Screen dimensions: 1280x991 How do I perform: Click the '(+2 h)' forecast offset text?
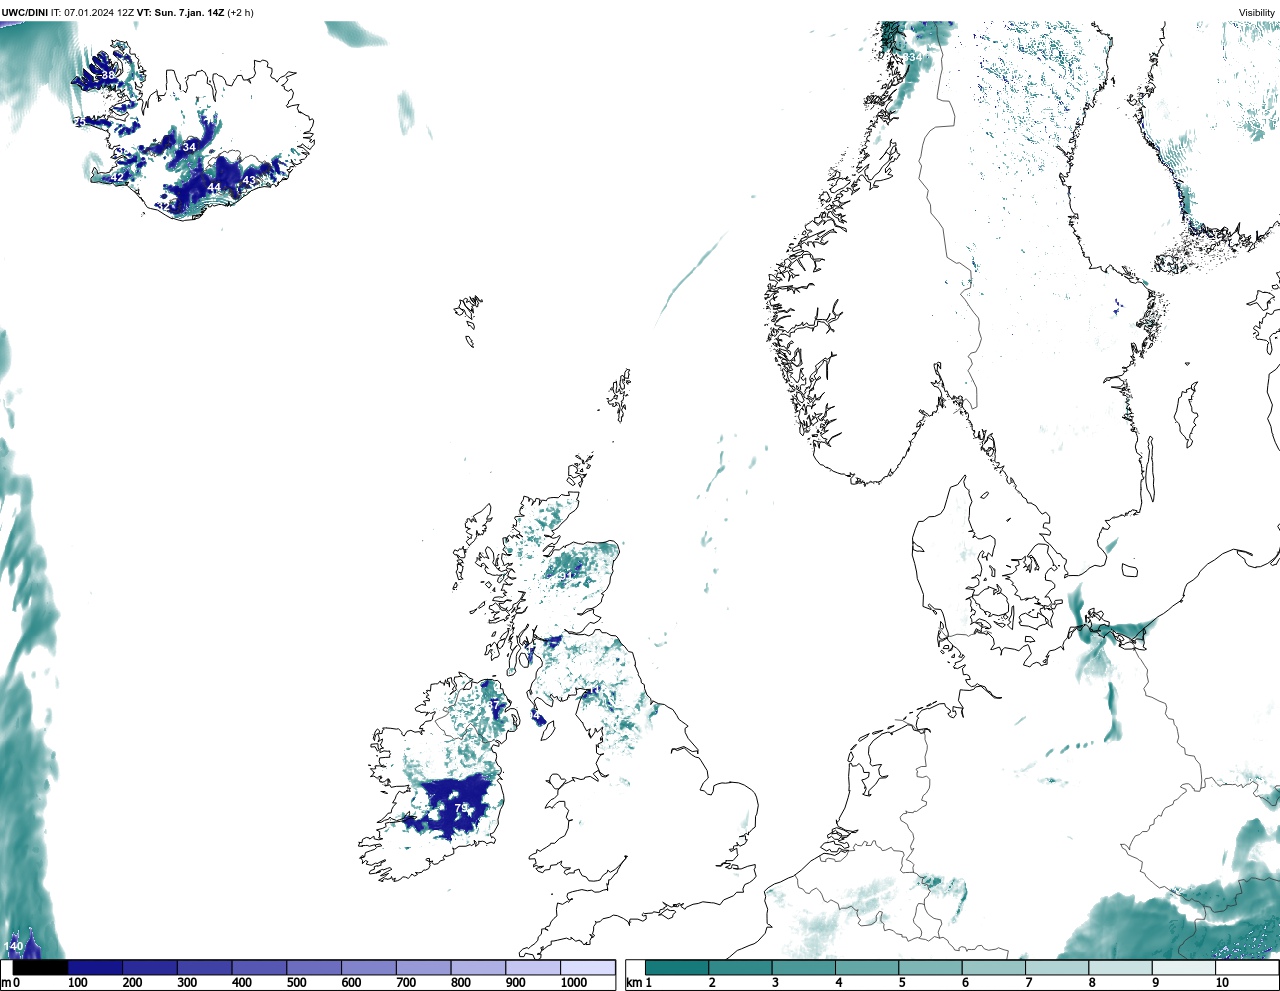click(x=240, y=13)
